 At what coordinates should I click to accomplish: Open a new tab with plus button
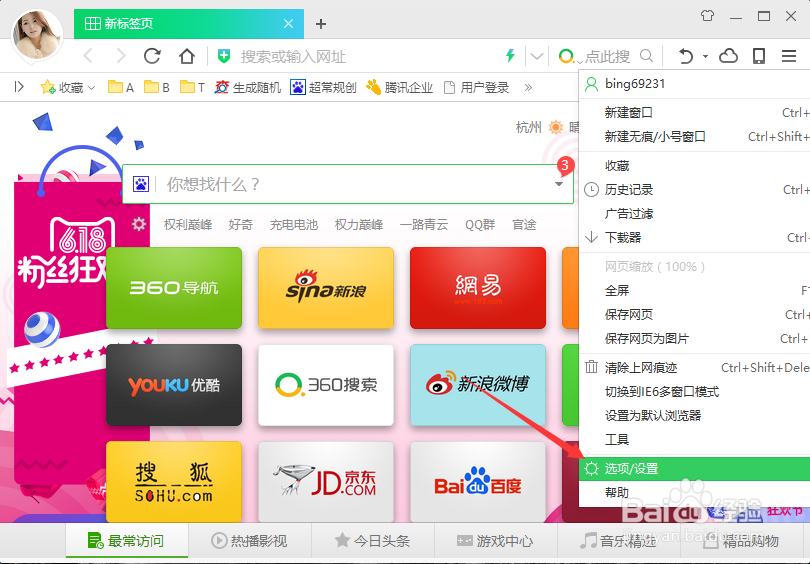(321, 24)
